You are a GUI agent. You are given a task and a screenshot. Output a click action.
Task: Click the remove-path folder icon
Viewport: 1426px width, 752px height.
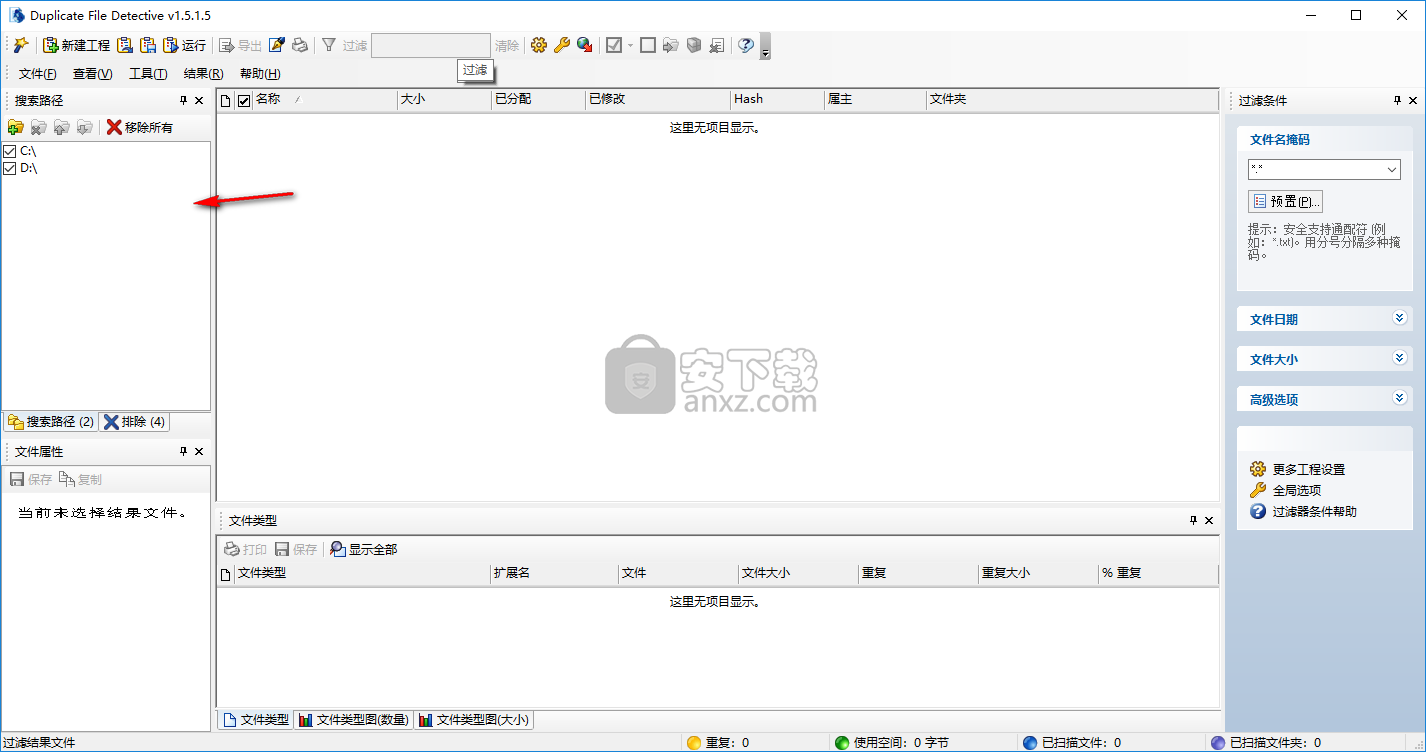point(39,127)
